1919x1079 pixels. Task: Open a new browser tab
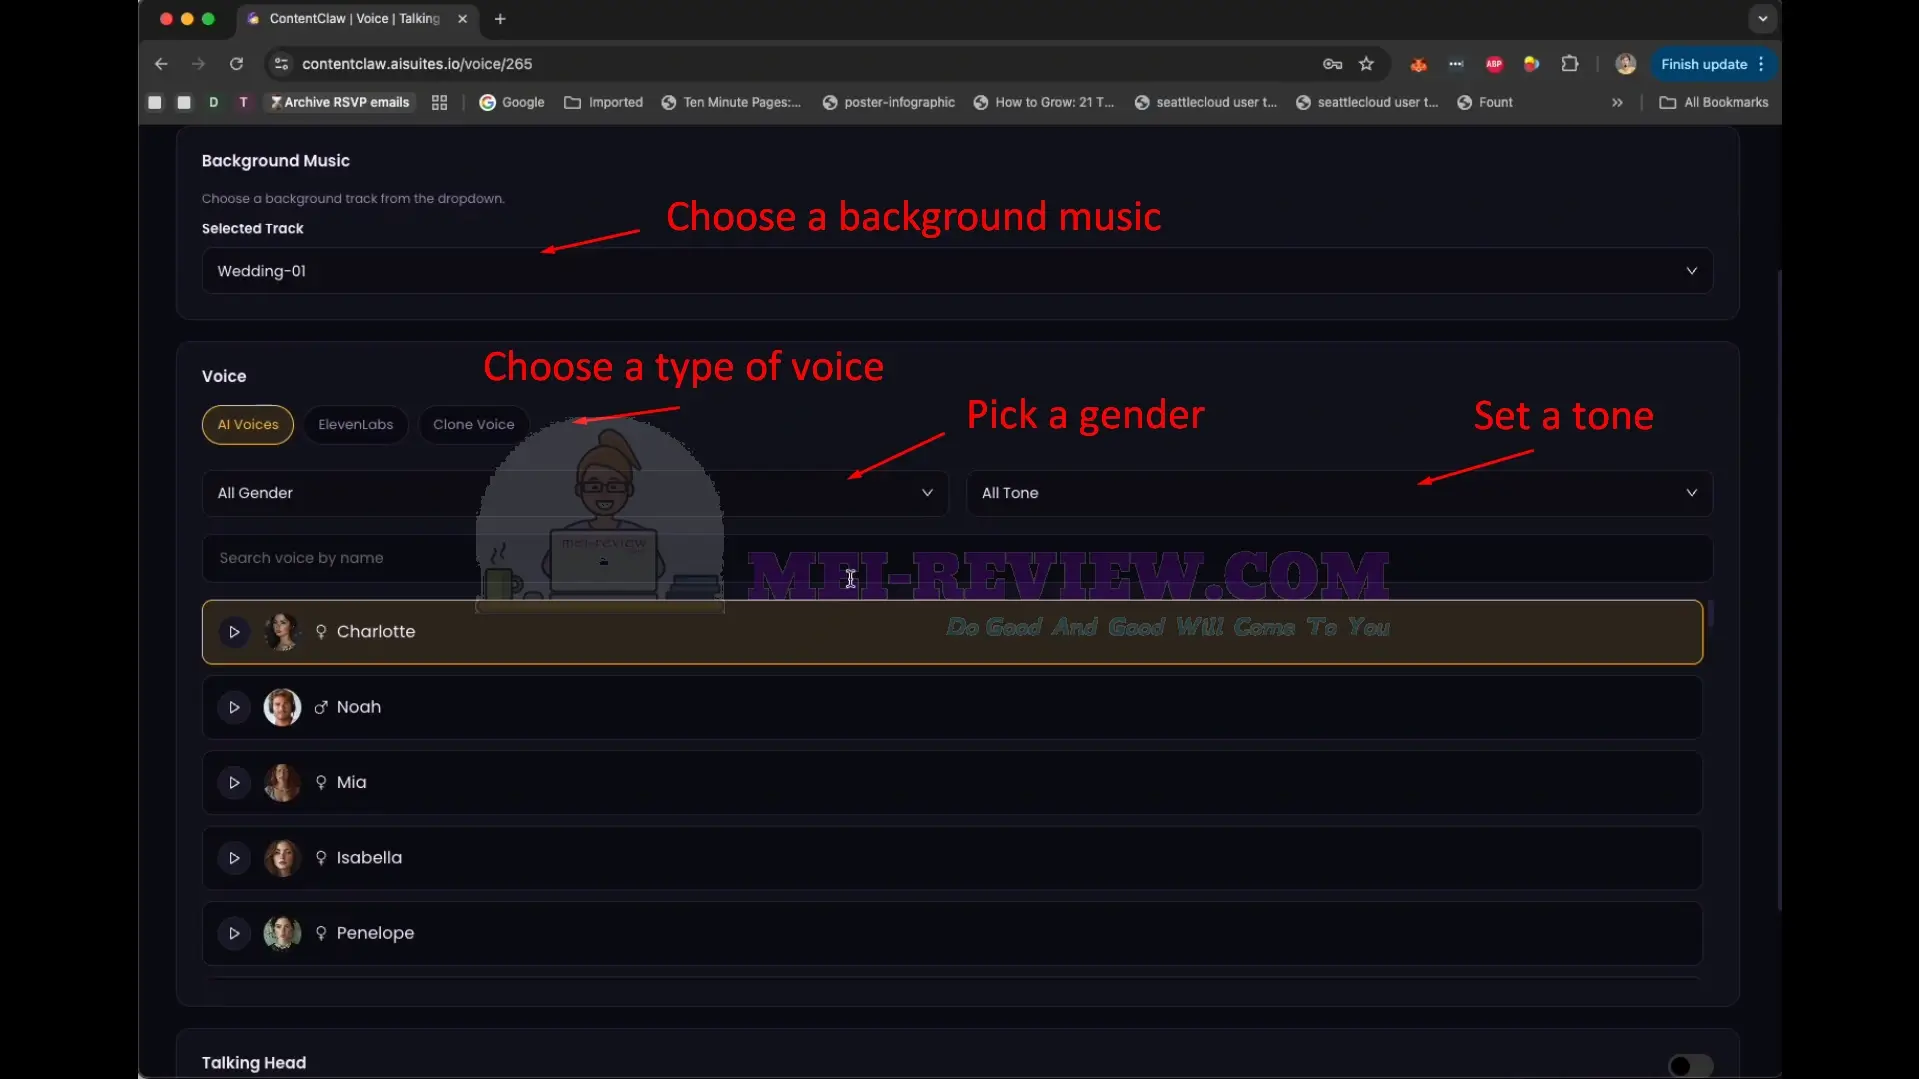pyautogui.click(x=500, y=19)
